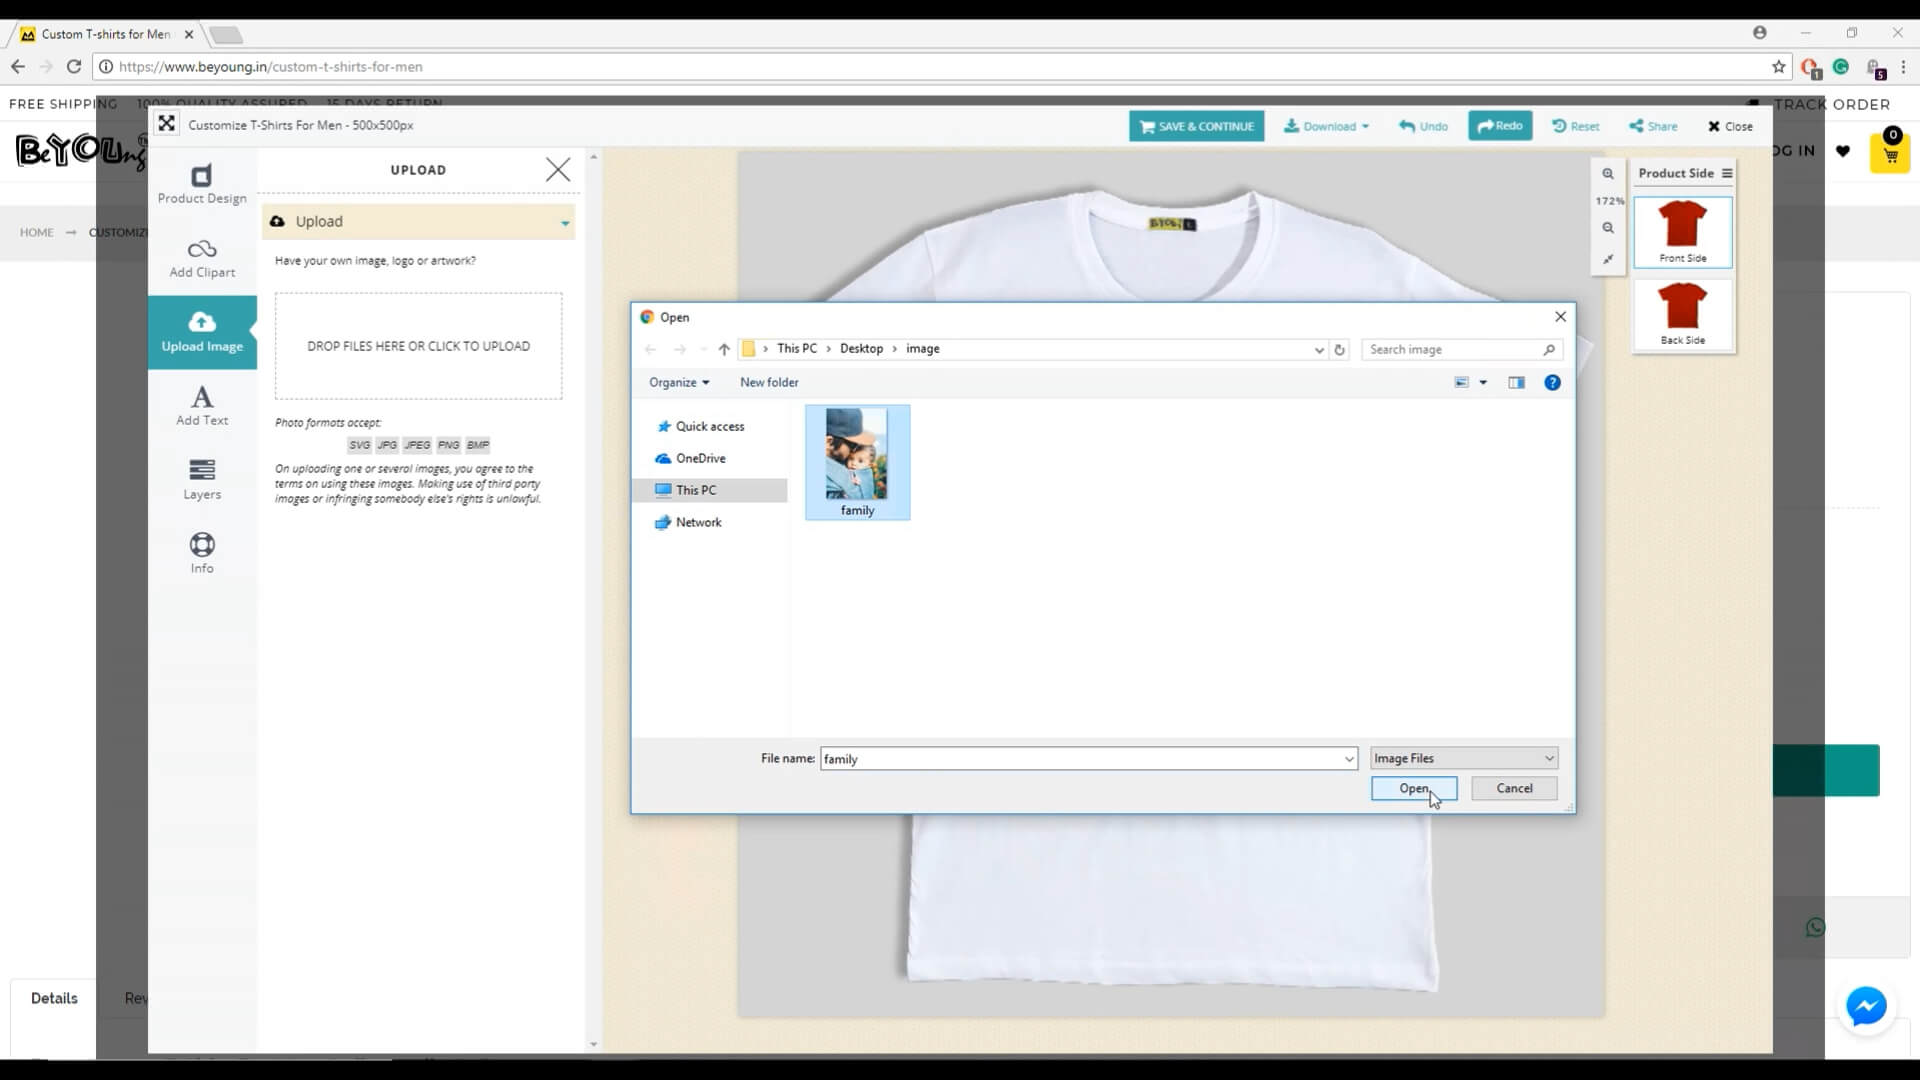Select the Front Side thumbnail
The width and height of the screenshot is (1920, 1080).
1683,232
